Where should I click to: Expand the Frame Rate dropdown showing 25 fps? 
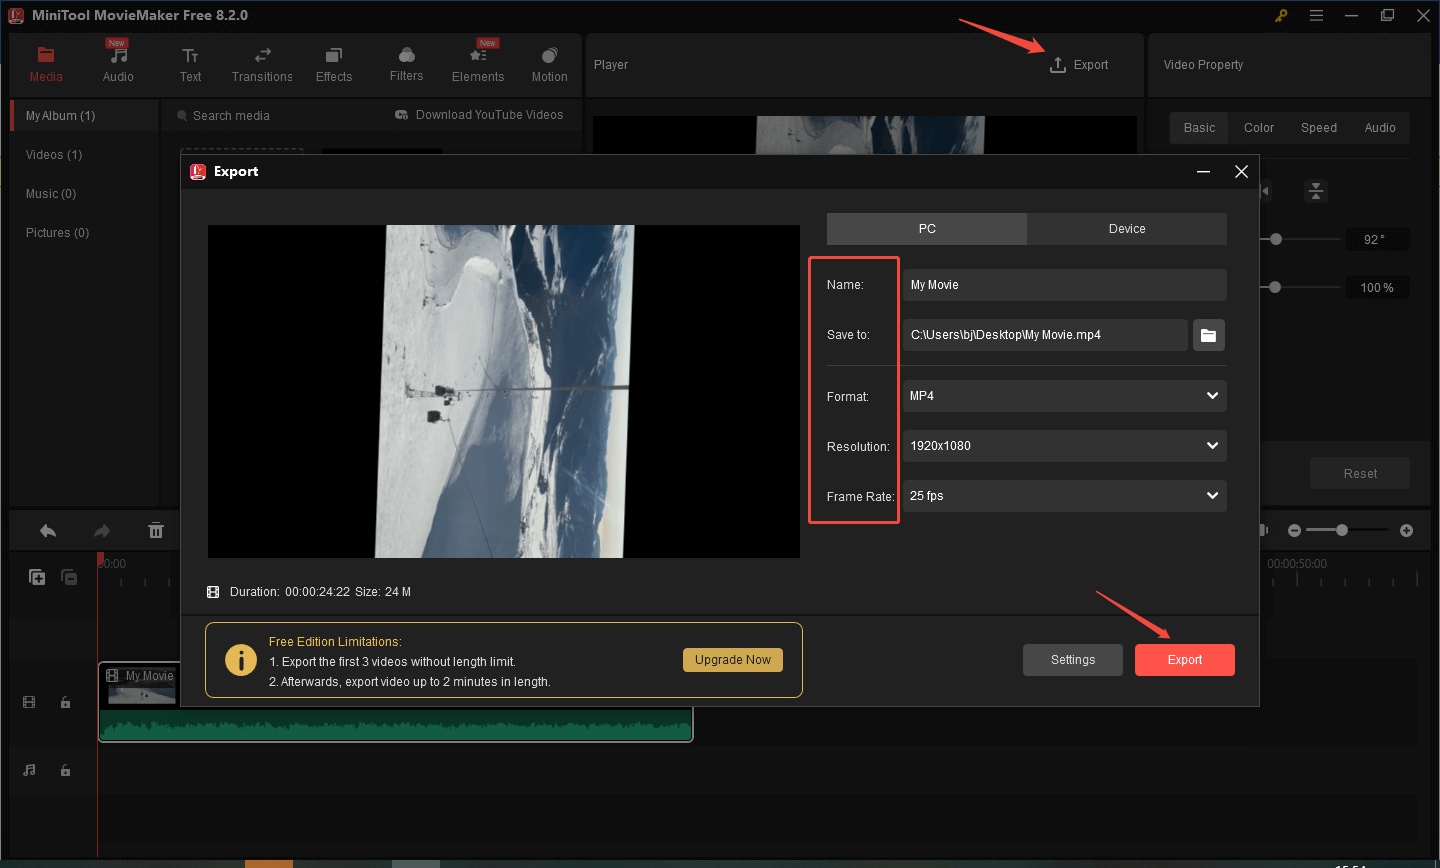pos(1064,496)
